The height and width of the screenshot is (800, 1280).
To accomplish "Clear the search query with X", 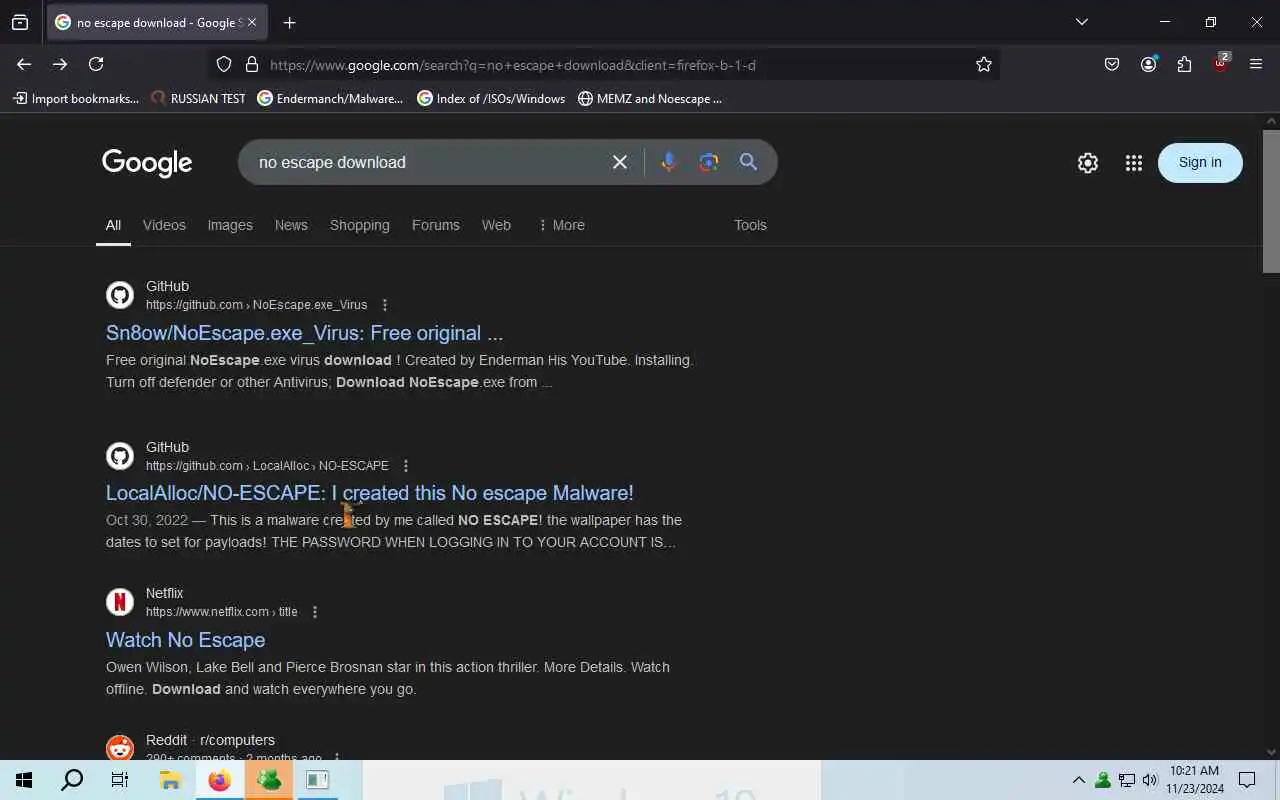I will point(620,162).
